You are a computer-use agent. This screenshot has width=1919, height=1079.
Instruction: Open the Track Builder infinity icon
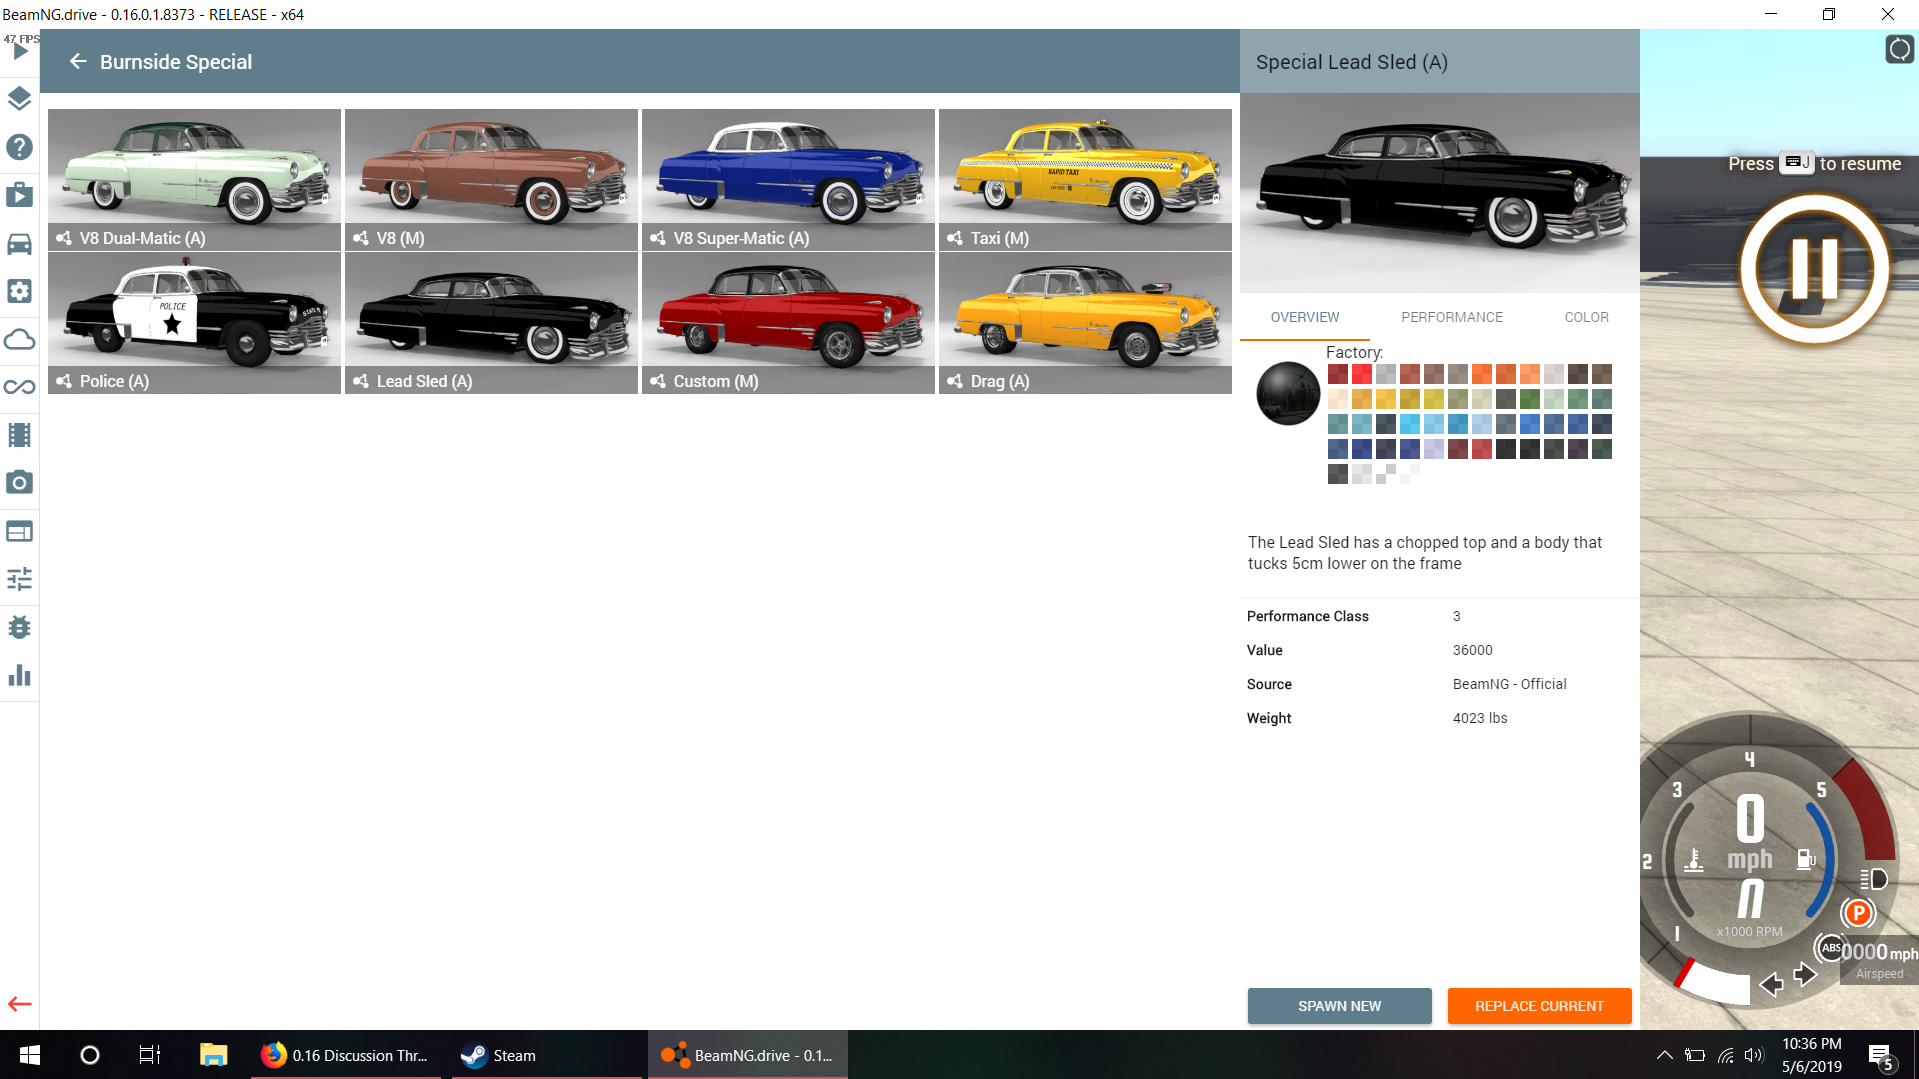(19, 387)
